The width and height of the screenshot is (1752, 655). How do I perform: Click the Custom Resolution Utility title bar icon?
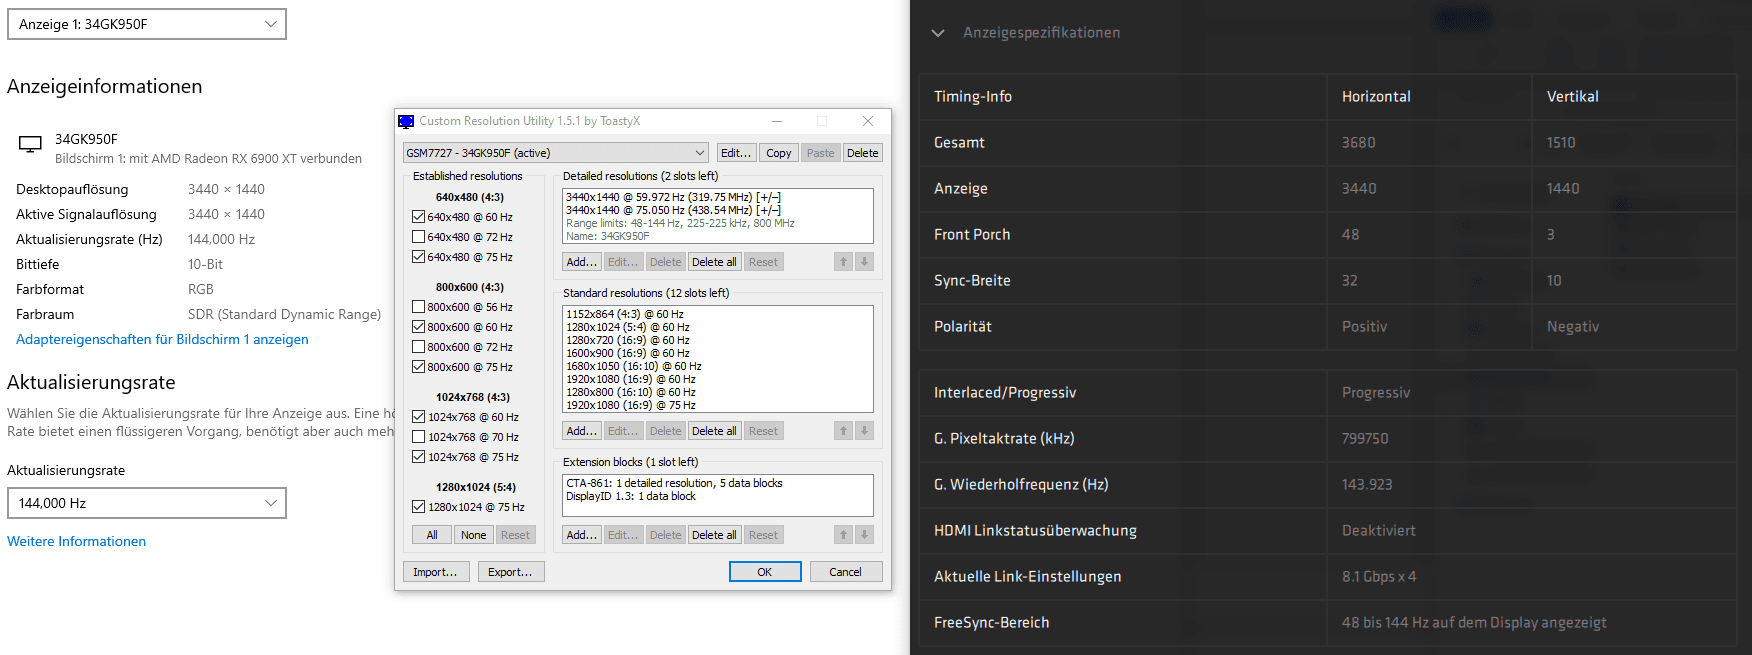click(406, 121)
